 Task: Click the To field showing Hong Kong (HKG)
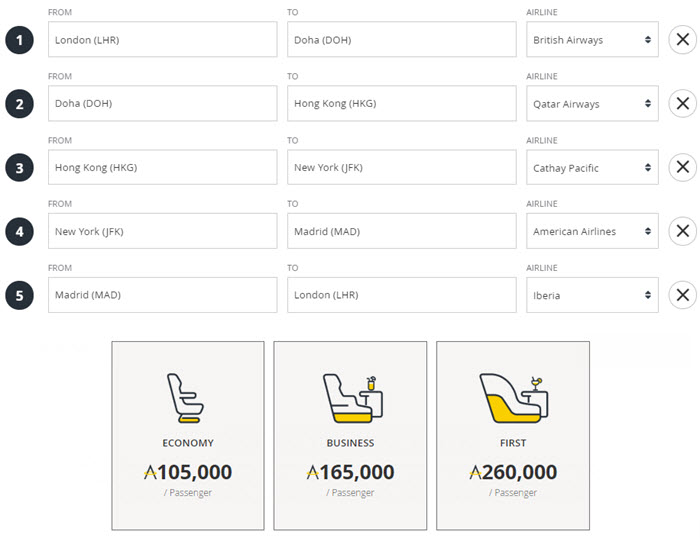pyautogui.click(x=402, y=104)
